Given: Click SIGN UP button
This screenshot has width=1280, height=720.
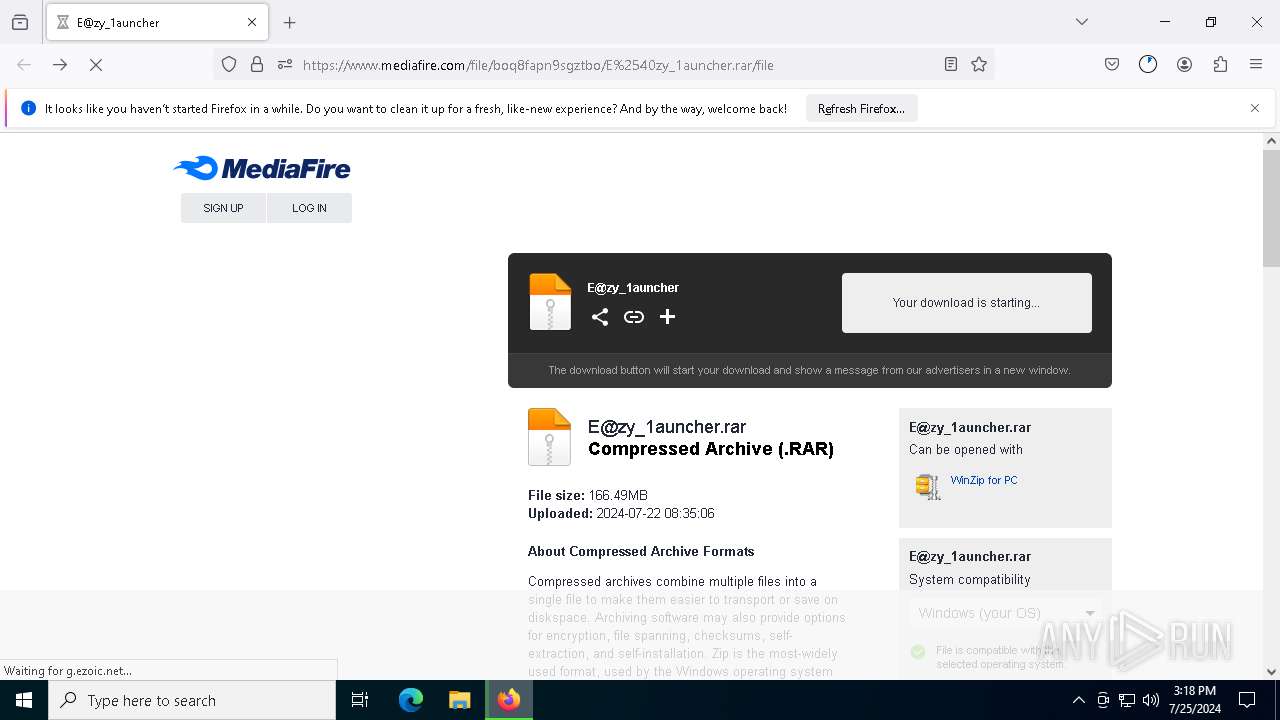Looking at the screenshot, I should click(x=223, y=208).
